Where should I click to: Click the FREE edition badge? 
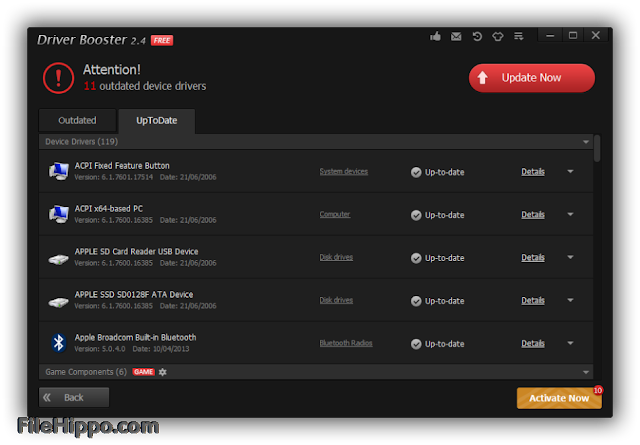point(162,40)
